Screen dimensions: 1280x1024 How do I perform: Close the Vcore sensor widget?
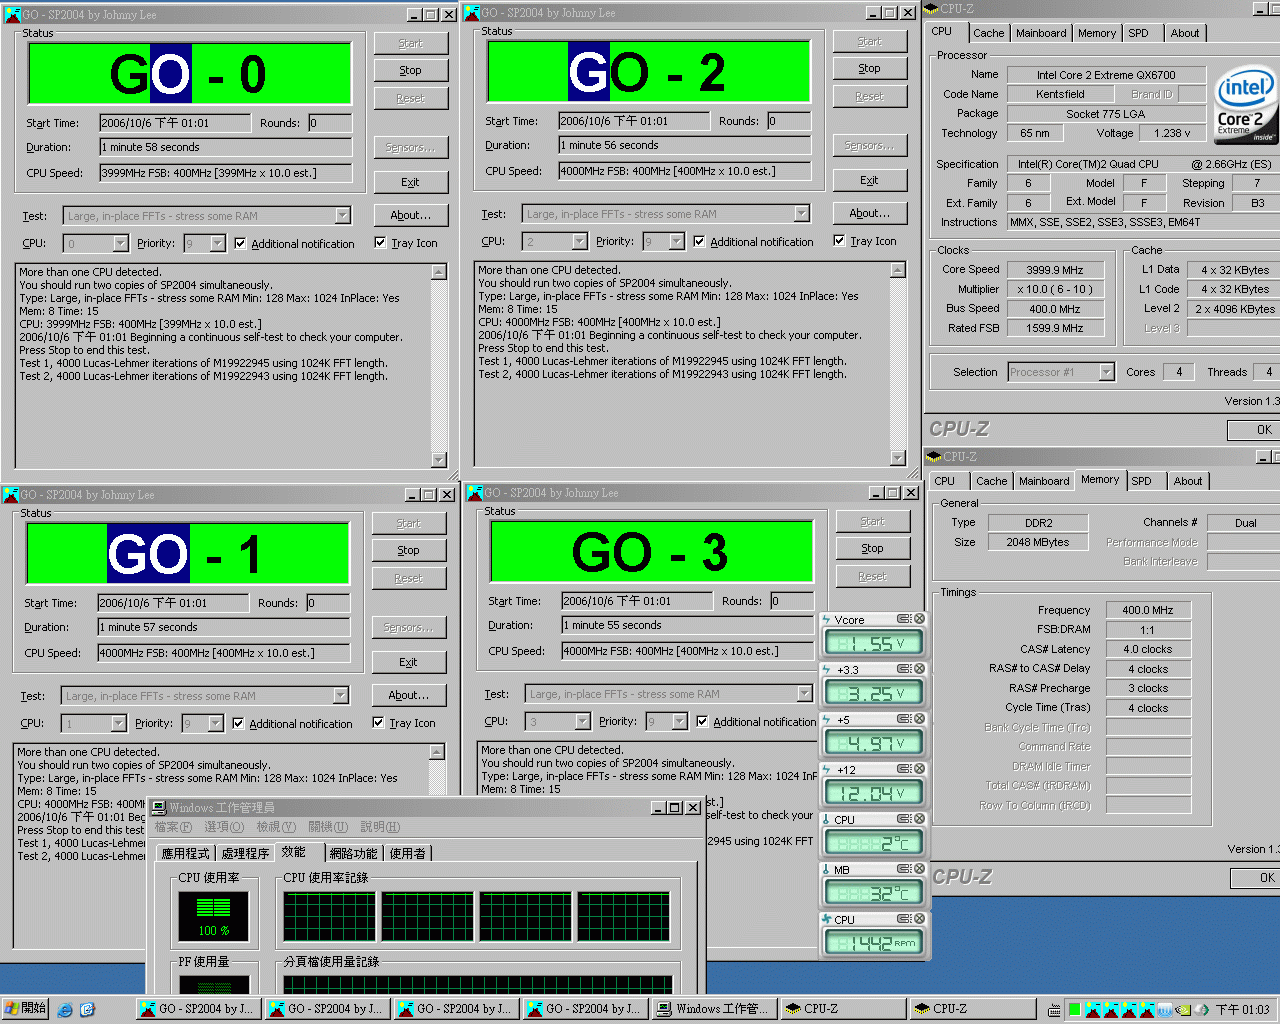(x=919, y=619)
